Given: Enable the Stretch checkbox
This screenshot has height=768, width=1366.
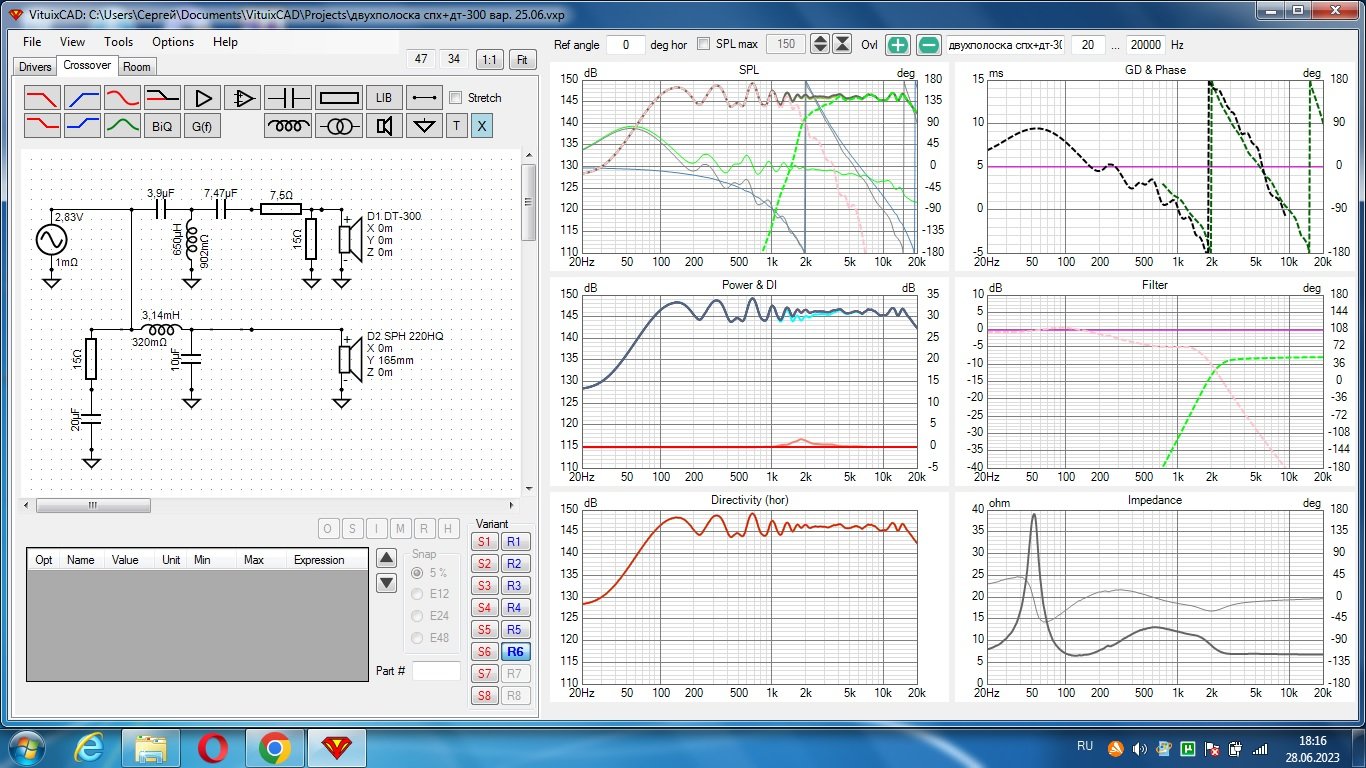Looking at the screenshot, I should click(x=456, y=98).
